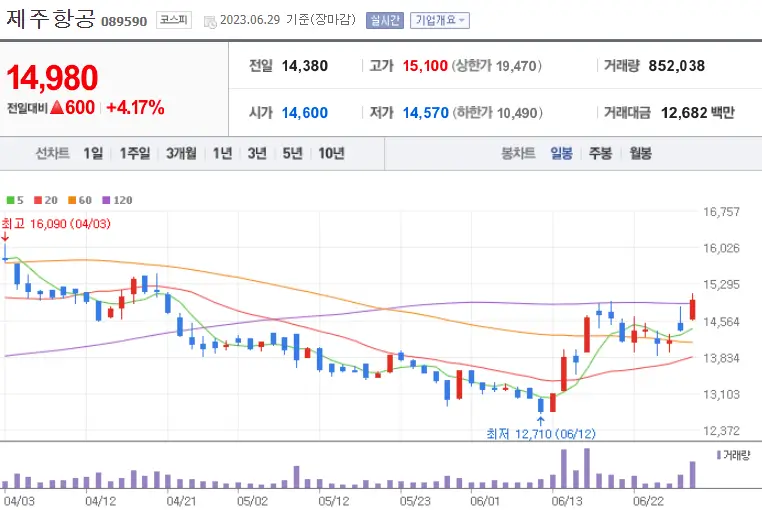This screenshot has width=762, height=510.
Task: Select the 3년 line chart tab
Action: click(x=257, y=154)
